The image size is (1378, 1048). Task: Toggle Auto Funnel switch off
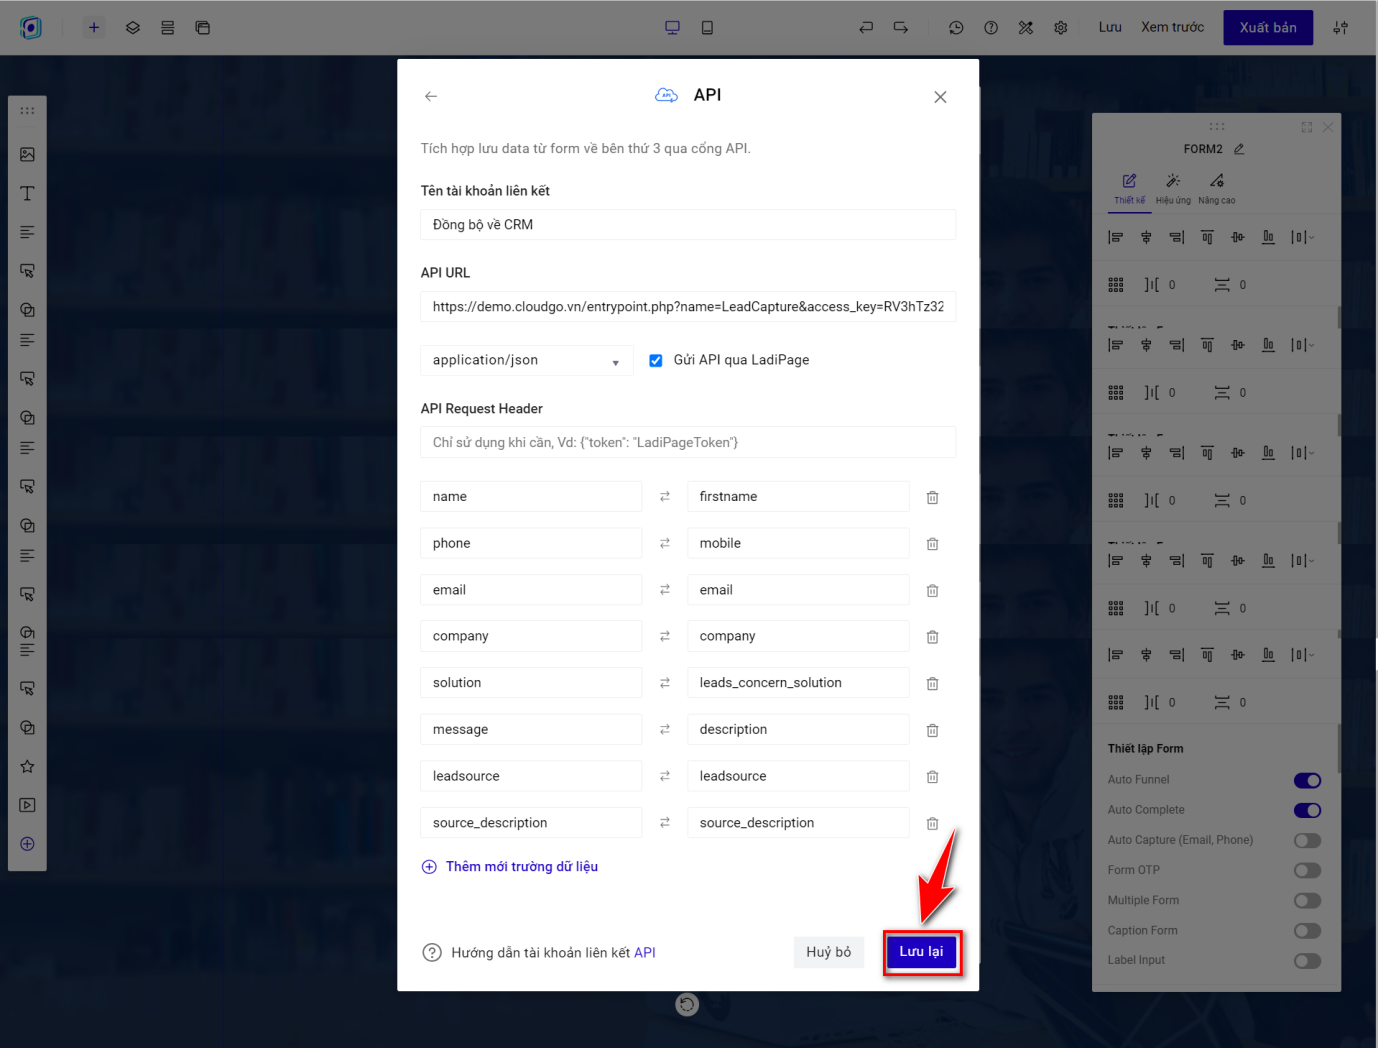pos(1307,780)
